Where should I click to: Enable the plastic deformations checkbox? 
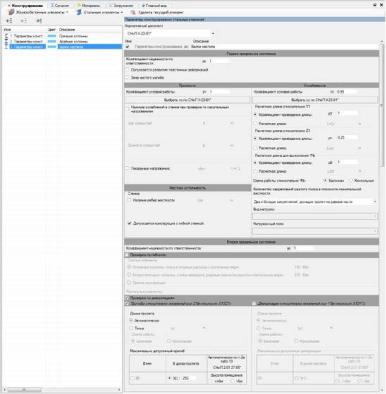pyautogui.click(x=128, y=70)
